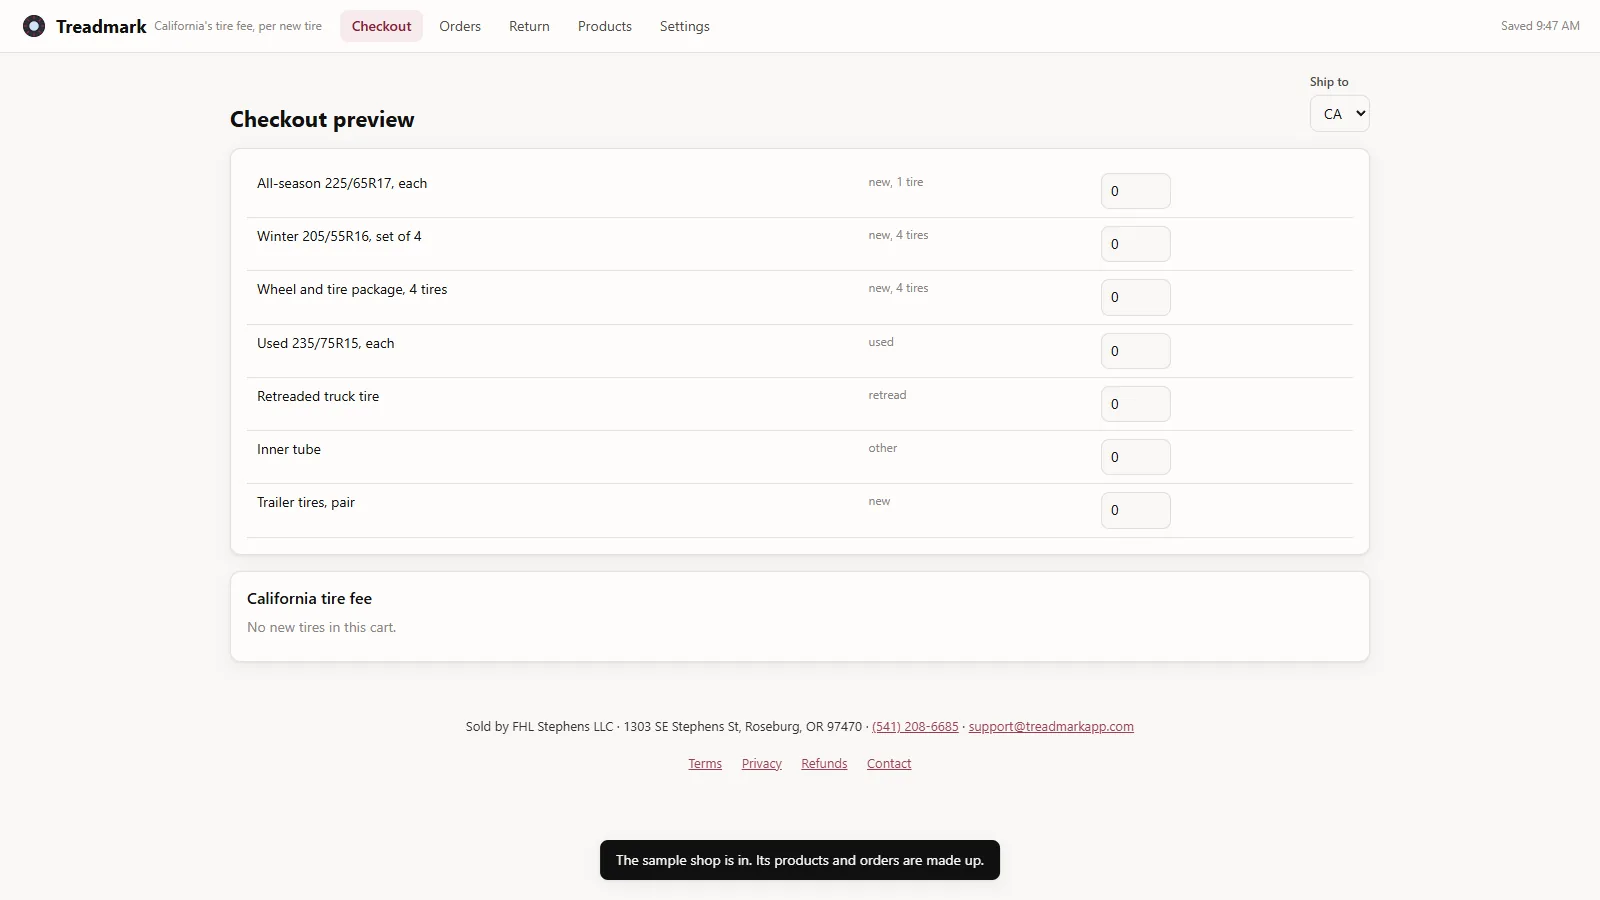Call the (541) 208-6685 phone link
Screen dimensions: 1600x900
915,727
